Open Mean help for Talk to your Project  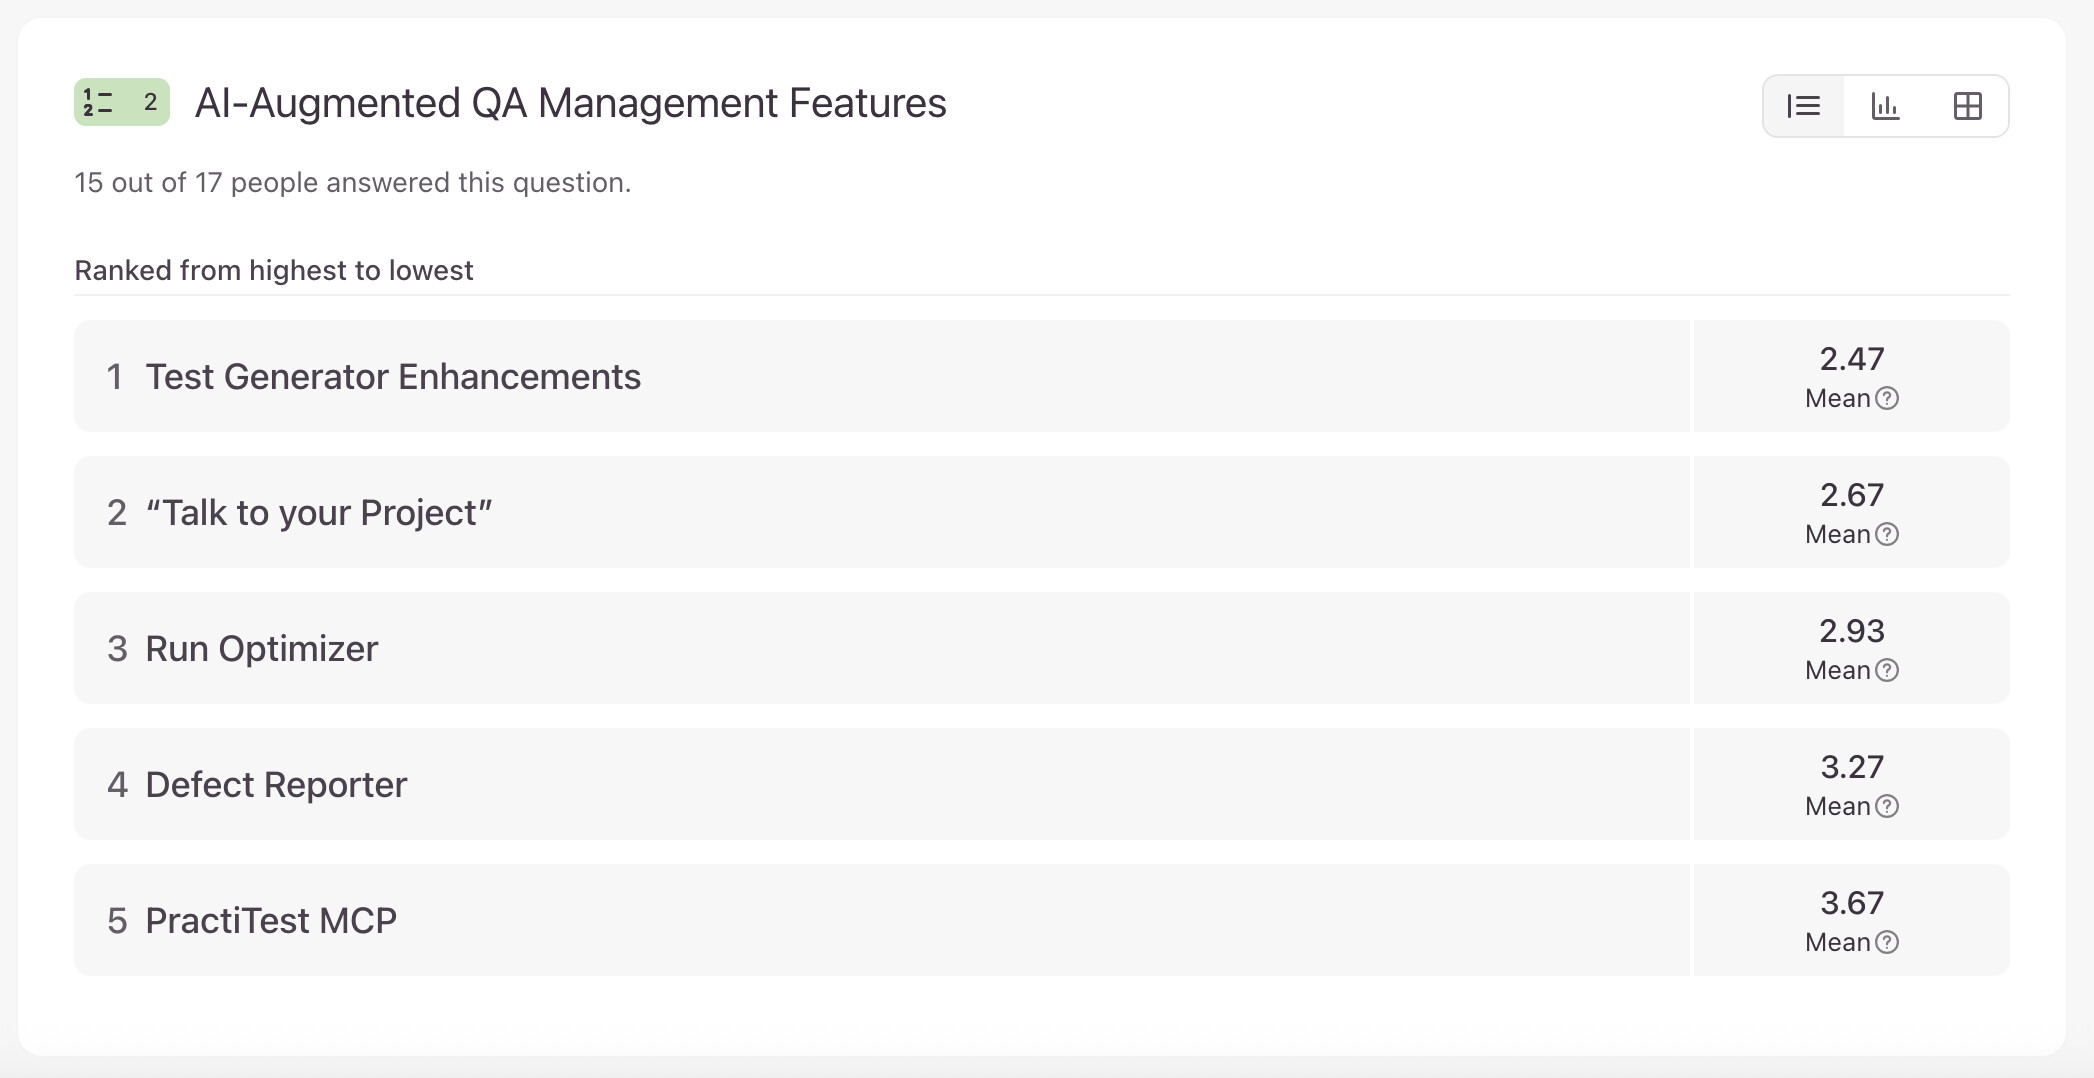[x=1887, y=535]
